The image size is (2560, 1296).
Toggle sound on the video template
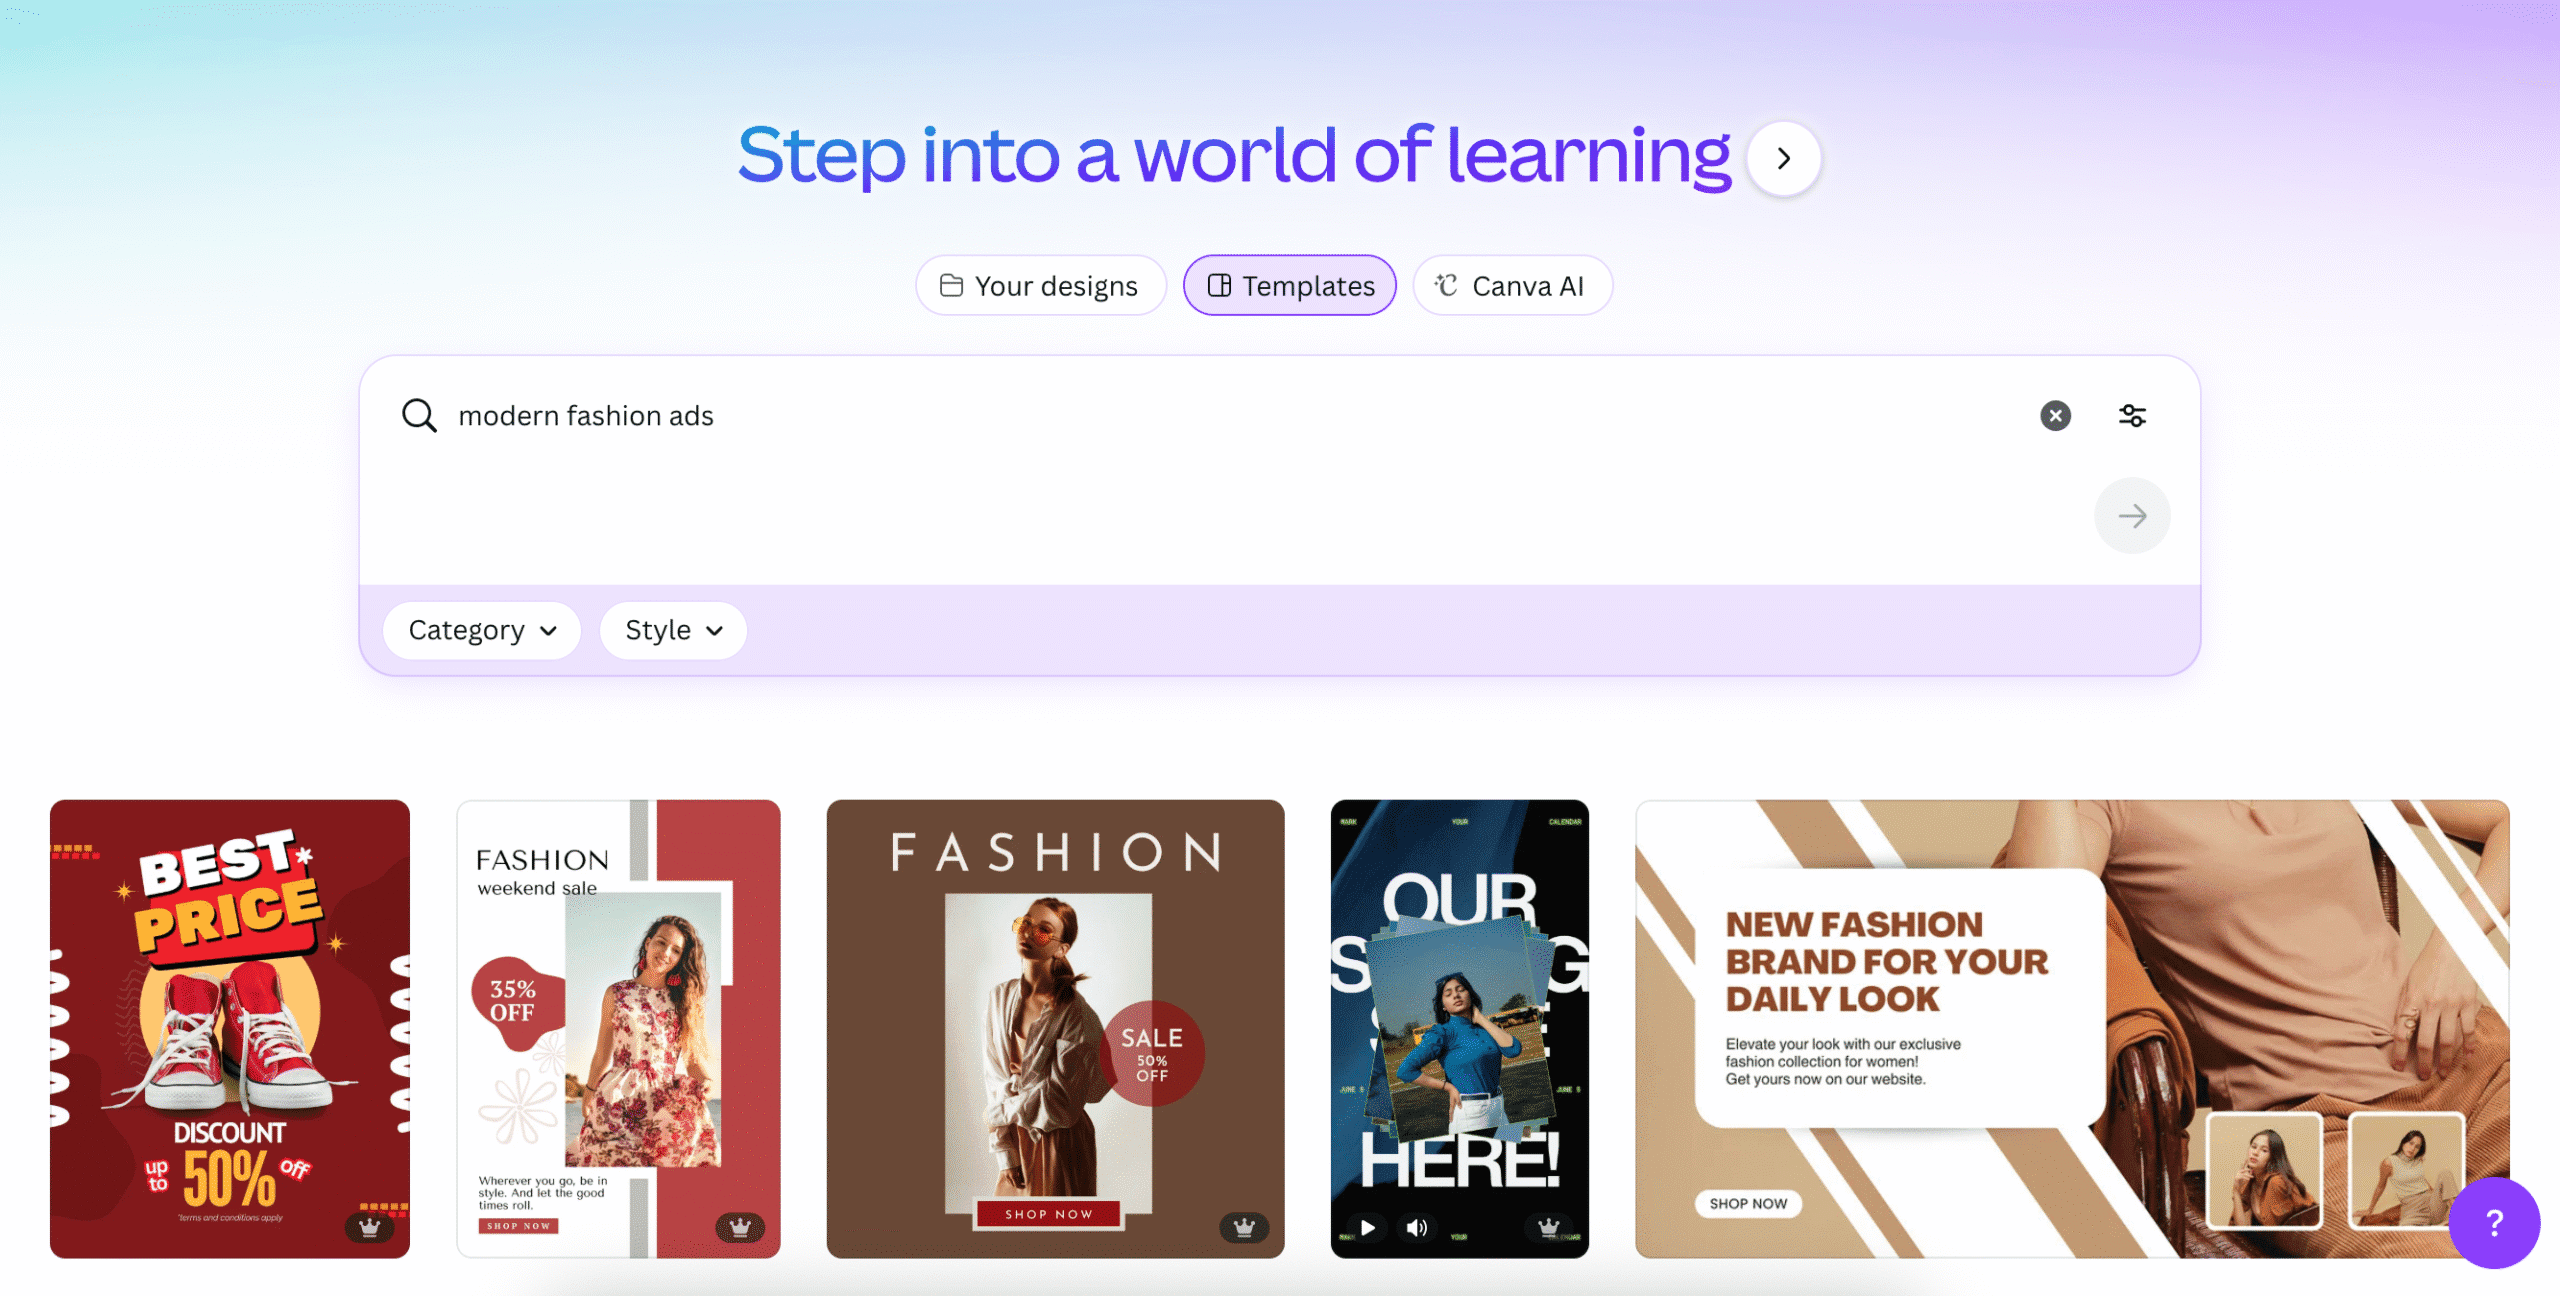coord(1416,1227)
